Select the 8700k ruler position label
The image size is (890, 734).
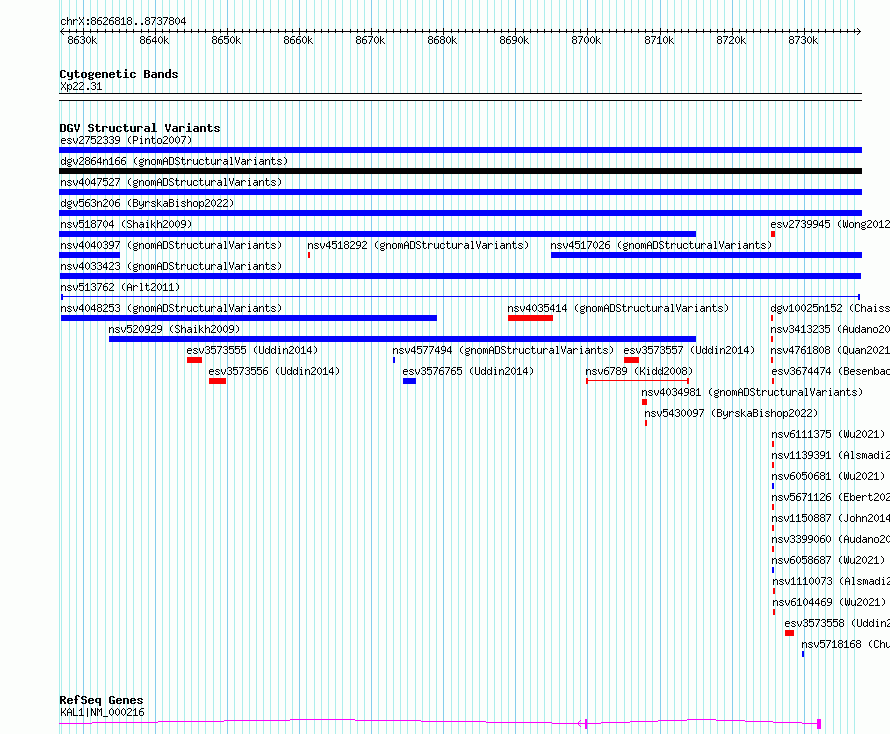click(x=586, y=40)
